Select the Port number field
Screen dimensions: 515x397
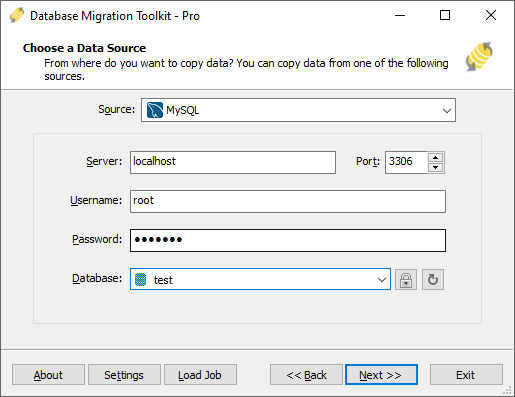tap(406, 162)
